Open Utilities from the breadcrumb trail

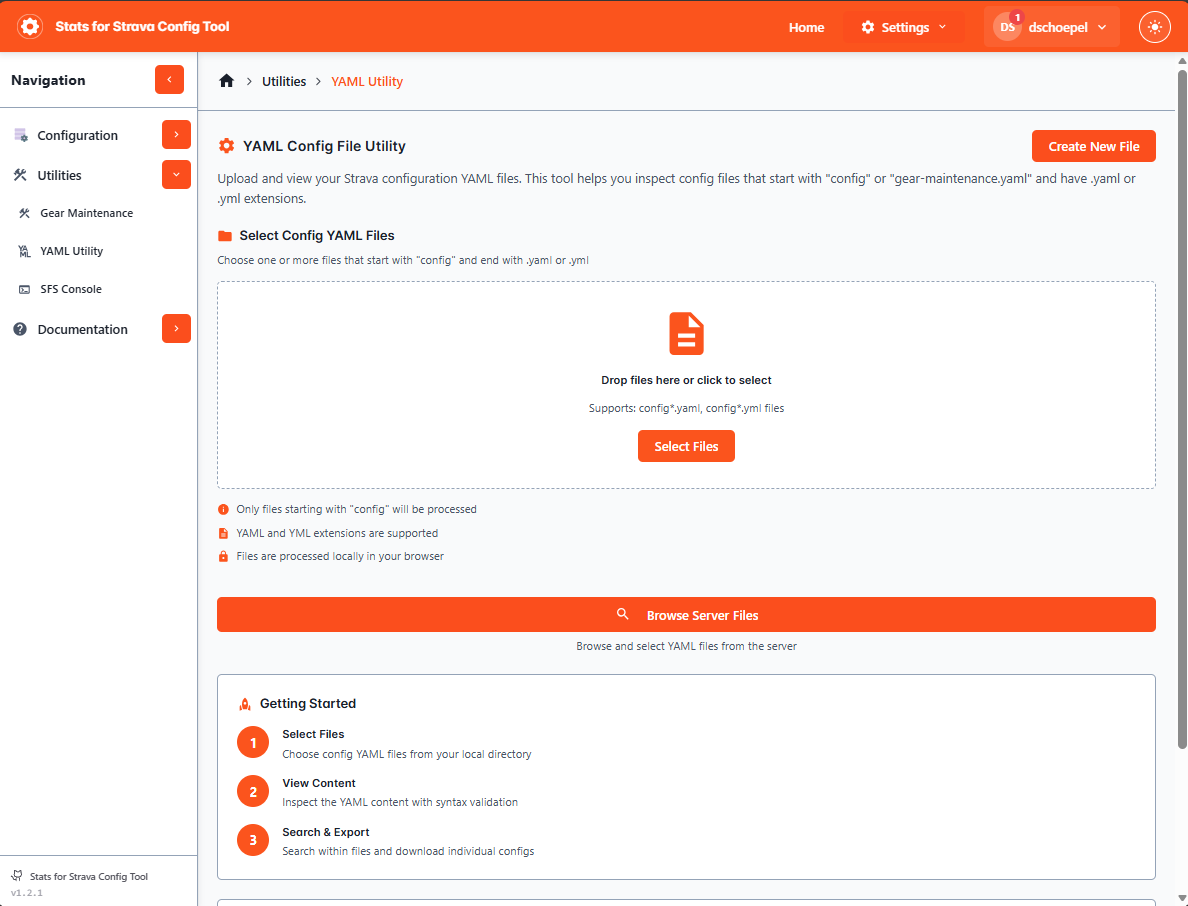point(283,80)
